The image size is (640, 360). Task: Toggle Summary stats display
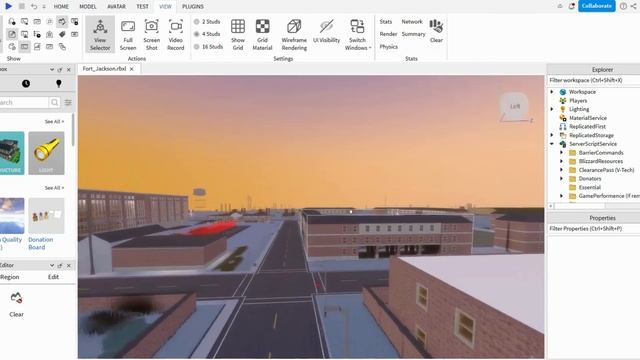pyautogui.click(x=413, y=34)
